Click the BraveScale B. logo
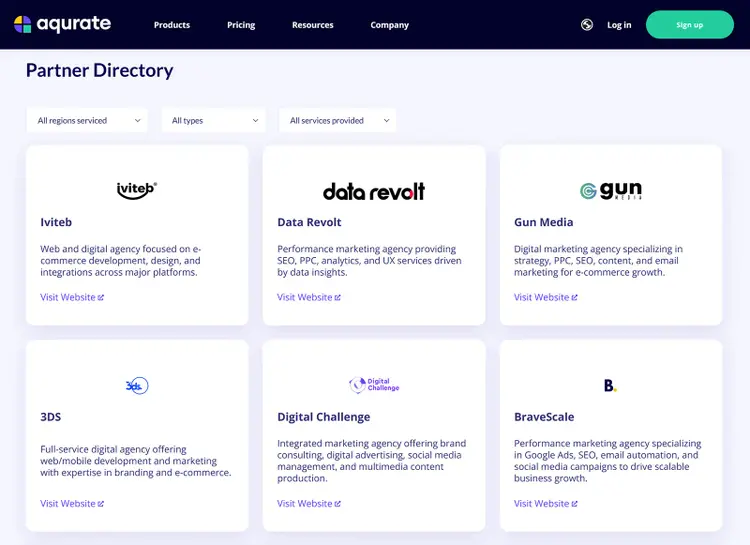750x545 pixels. 610,385
